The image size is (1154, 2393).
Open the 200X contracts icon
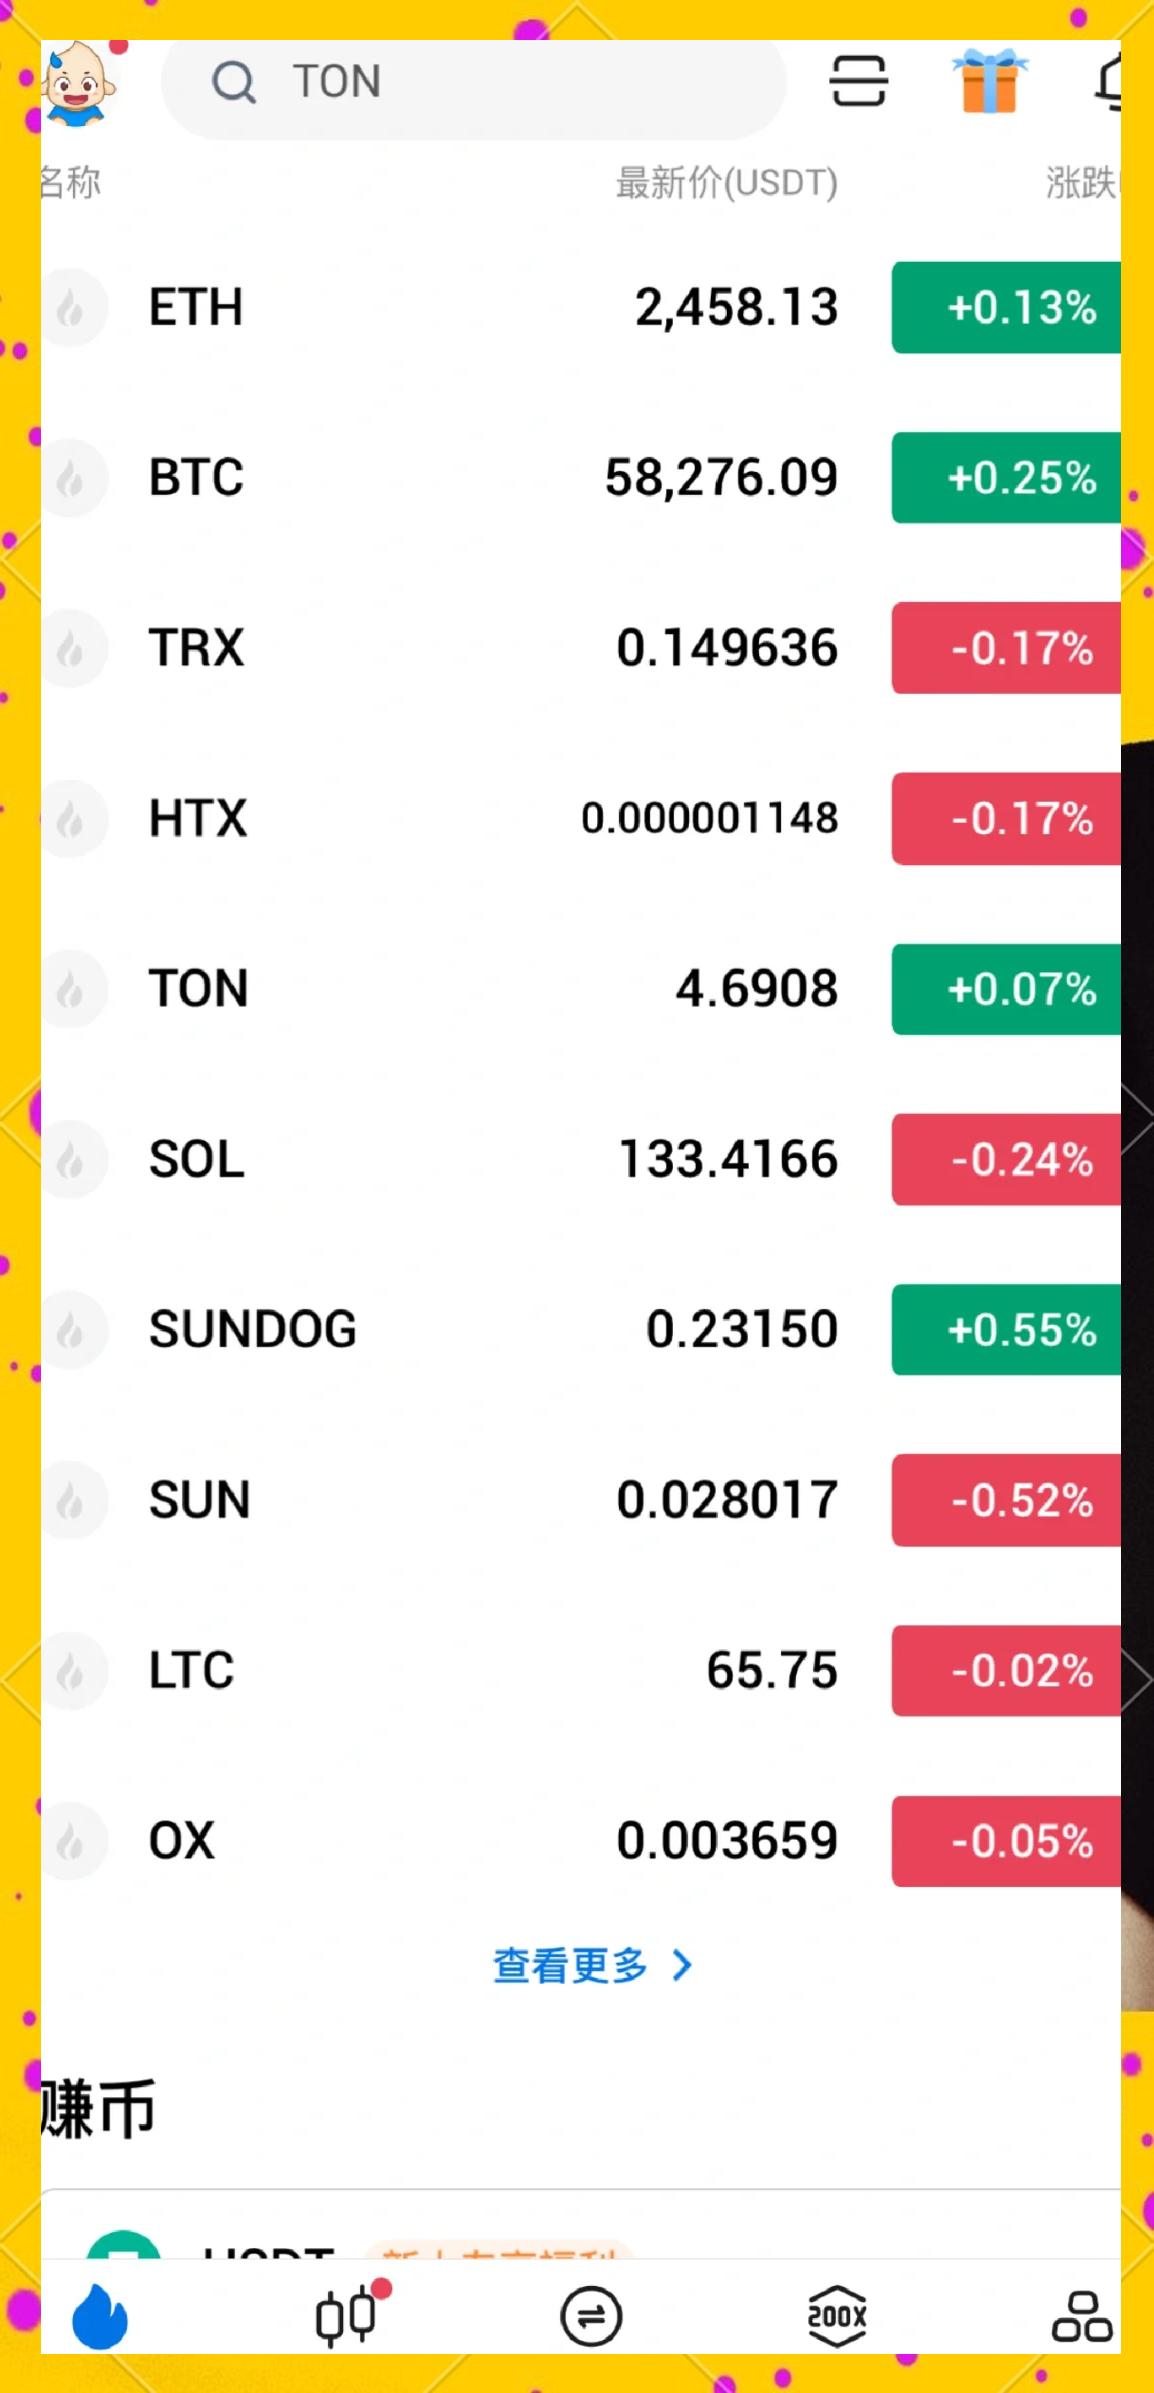tap(837, 2315)
